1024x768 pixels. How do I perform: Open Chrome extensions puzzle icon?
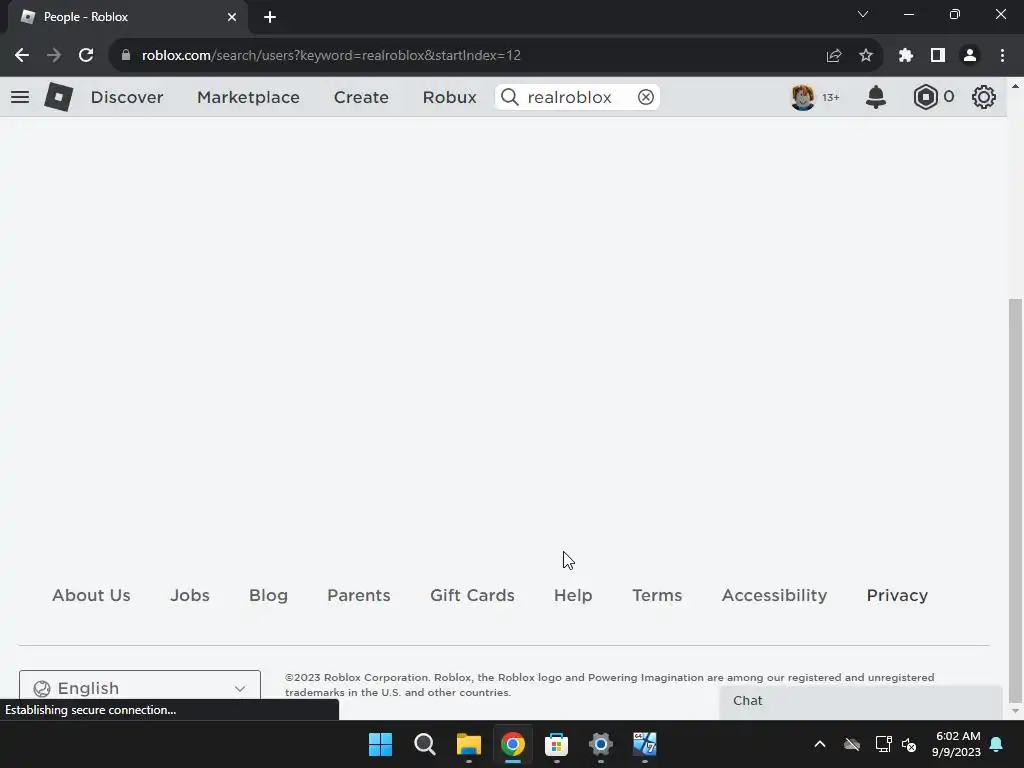coord(905,56)
